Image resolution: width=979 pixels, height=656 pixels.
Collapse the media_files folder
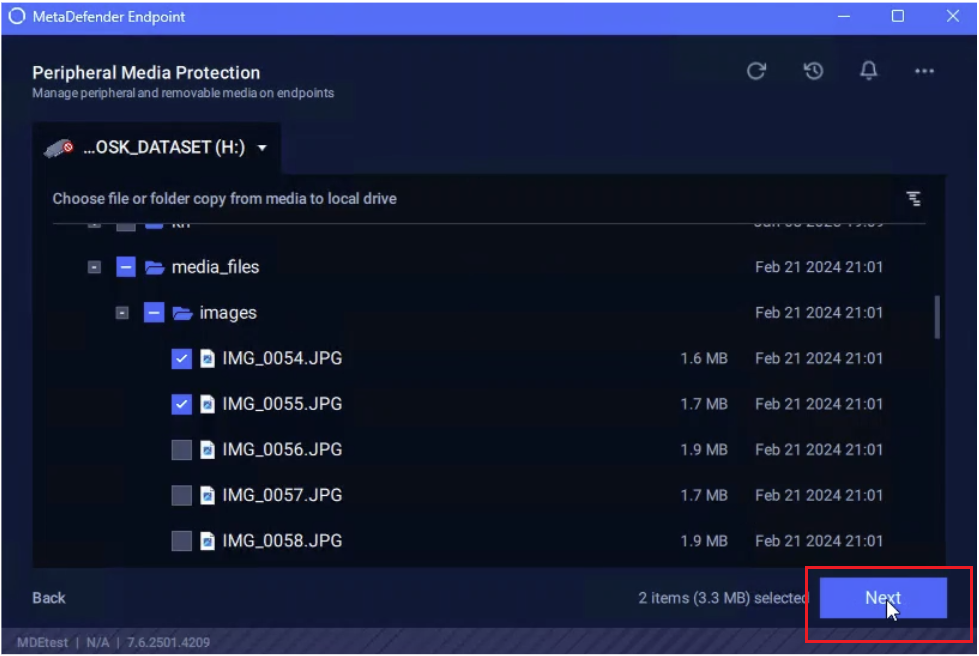pyautogui.click(x=94, y=268)
